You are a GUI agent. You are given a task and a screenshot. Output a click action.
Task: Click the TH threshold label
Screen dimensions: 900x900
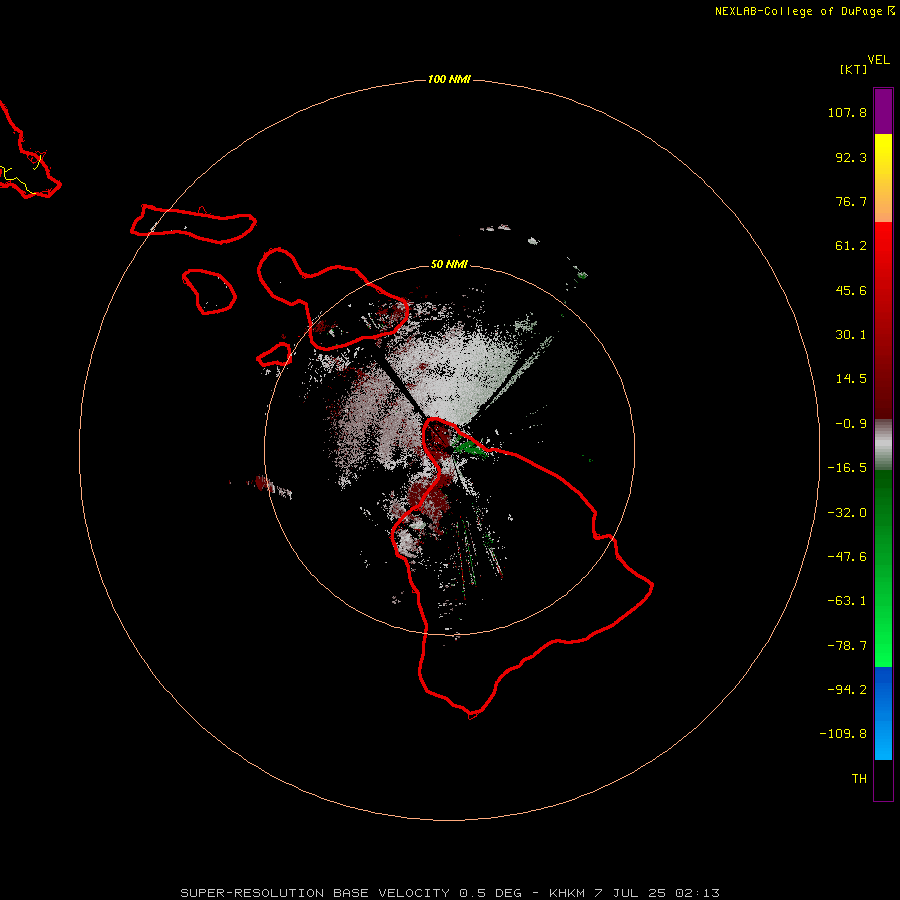click(x=859, y=779)
